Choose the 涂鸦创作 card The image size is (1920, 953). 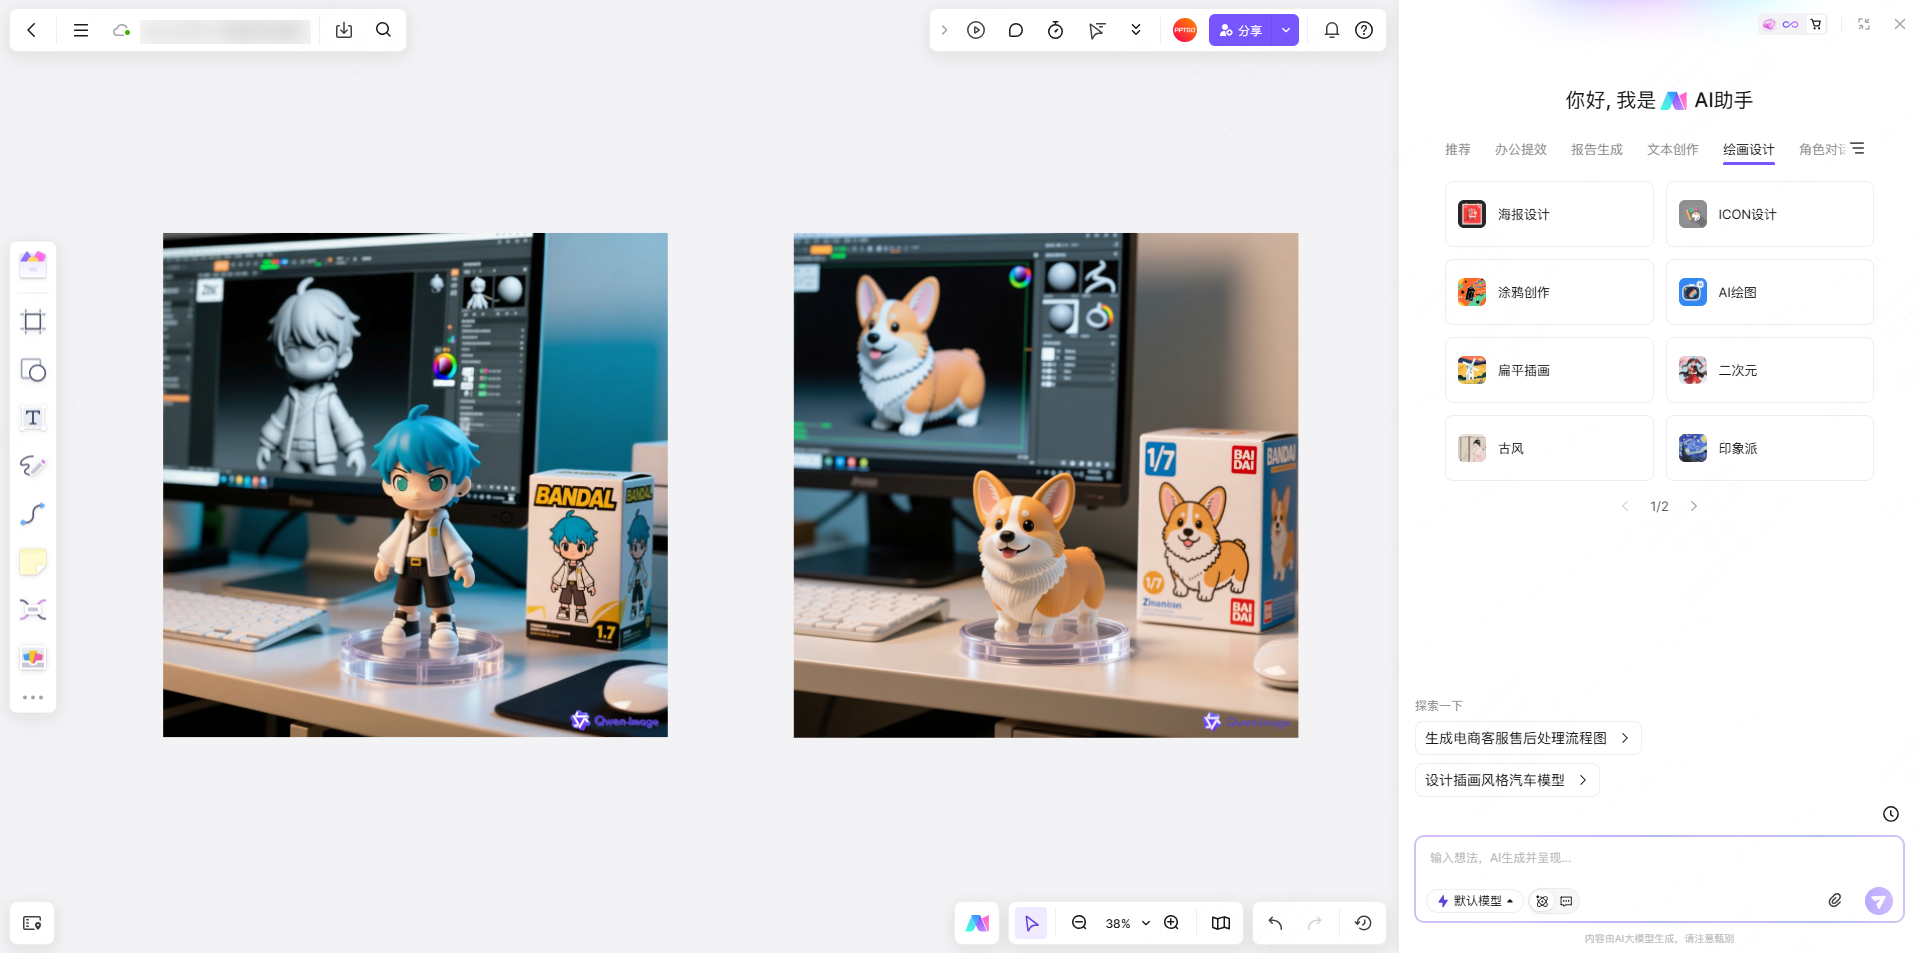point(1549,292)
